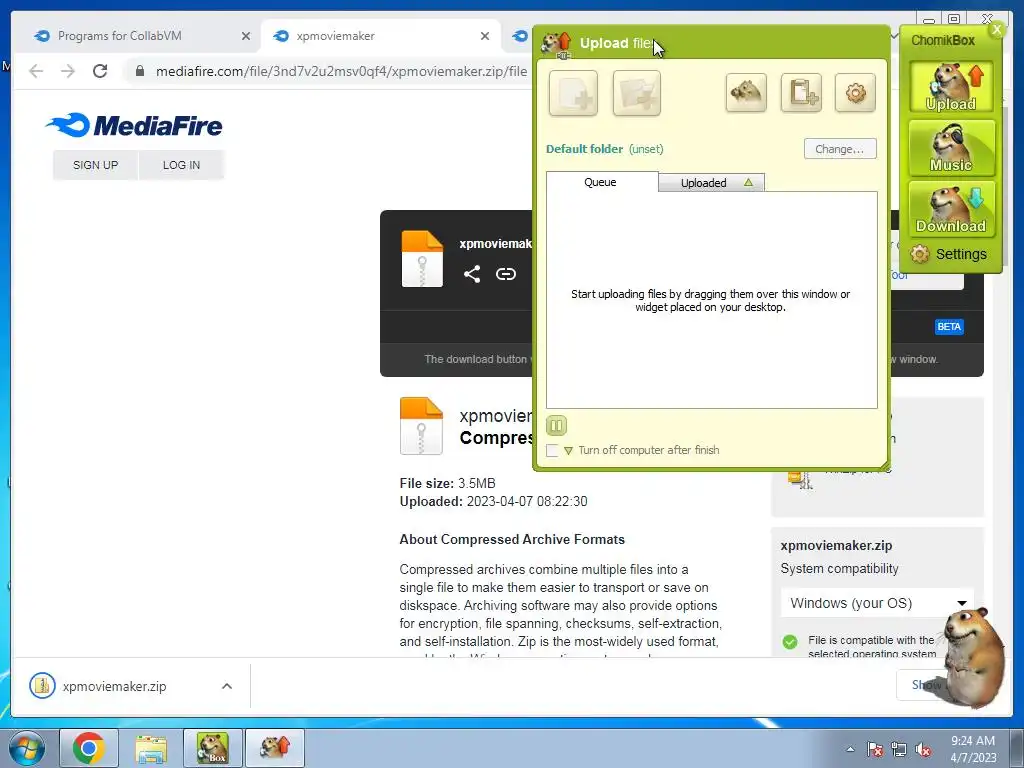The height and width of the screenshot is (768, 1024).
Task: Go back in the Chrome browser
Action: [36, 71]
